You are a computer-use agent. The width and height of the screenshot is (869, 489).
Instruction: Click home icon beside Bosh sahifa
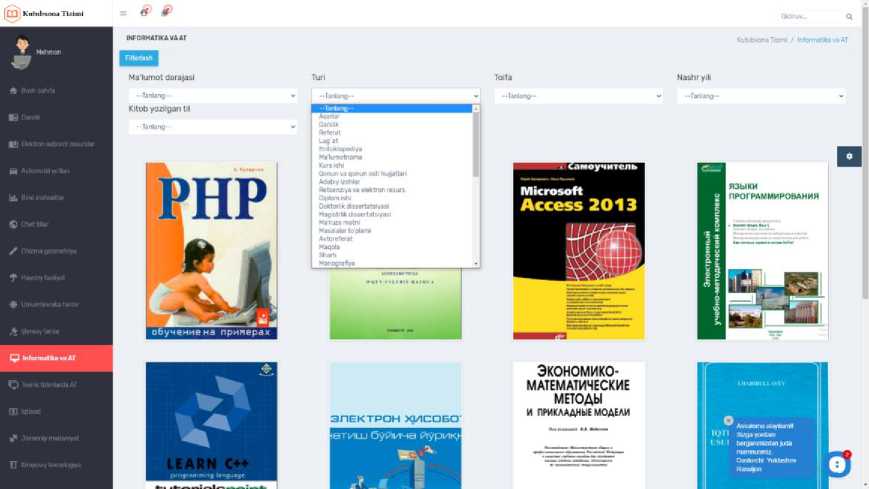pos(13,90)
